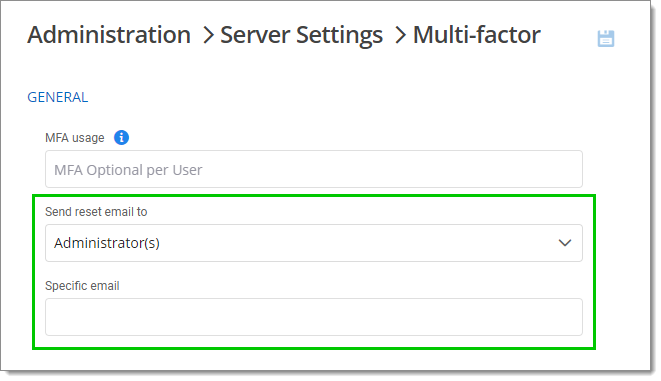The image size is (661, 381).
Task: Go to Administration breadcrumb
Action: (109, 35)
